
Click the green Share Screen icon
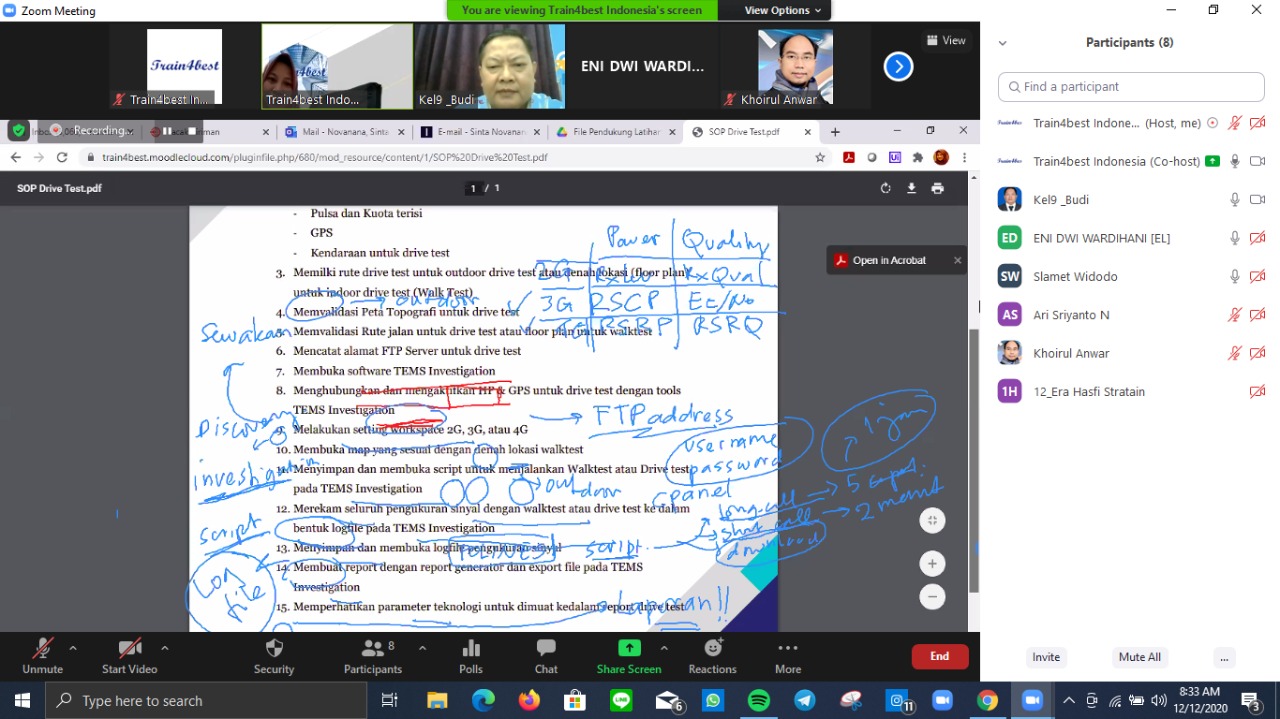click(x=629, y=649)
